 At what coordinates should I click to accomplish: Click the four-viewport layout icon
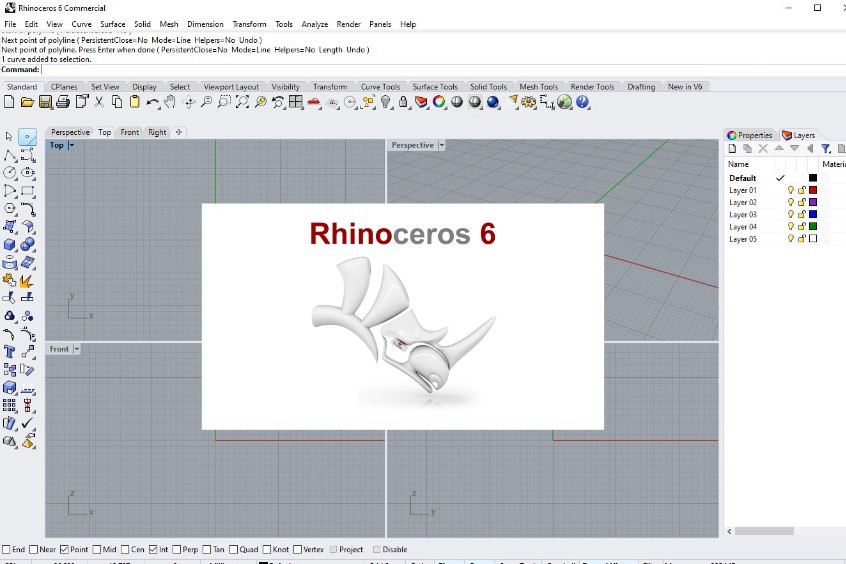click(296, 102)
